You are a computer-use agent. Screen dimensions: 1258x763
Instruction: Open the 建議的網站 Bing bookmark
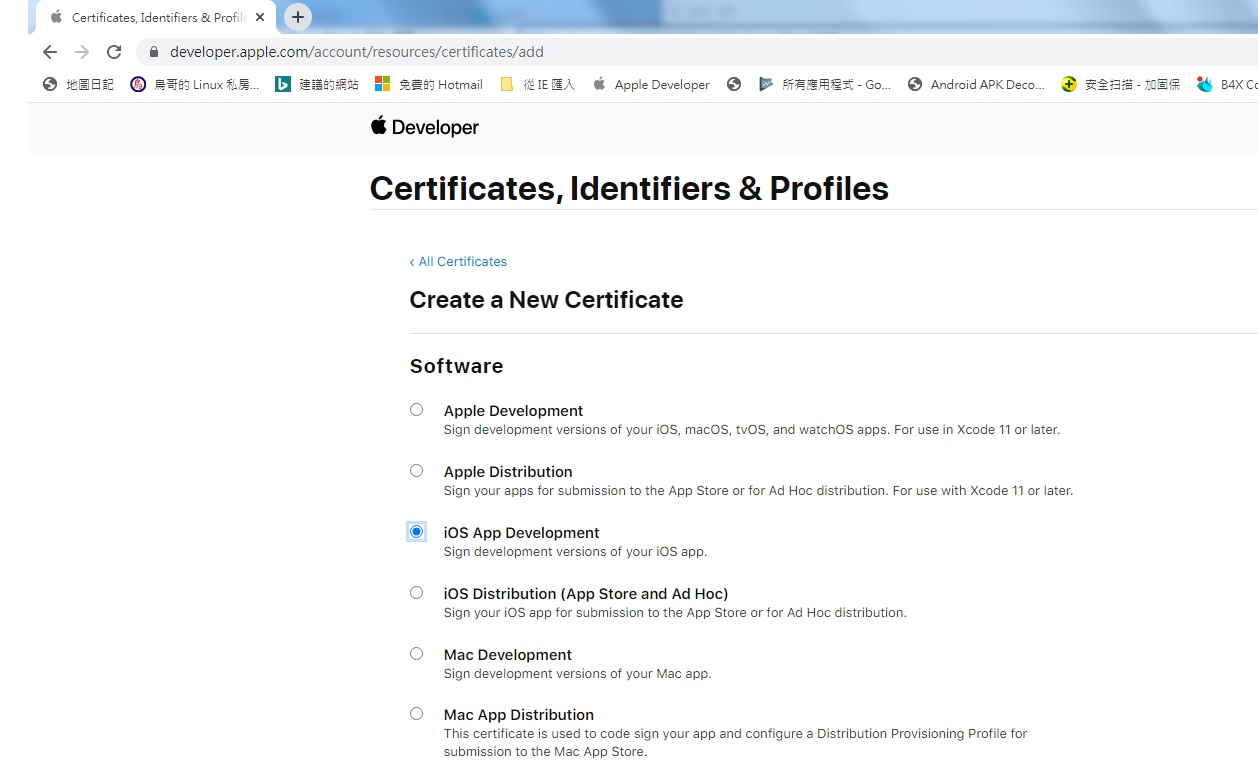point(317,85)
